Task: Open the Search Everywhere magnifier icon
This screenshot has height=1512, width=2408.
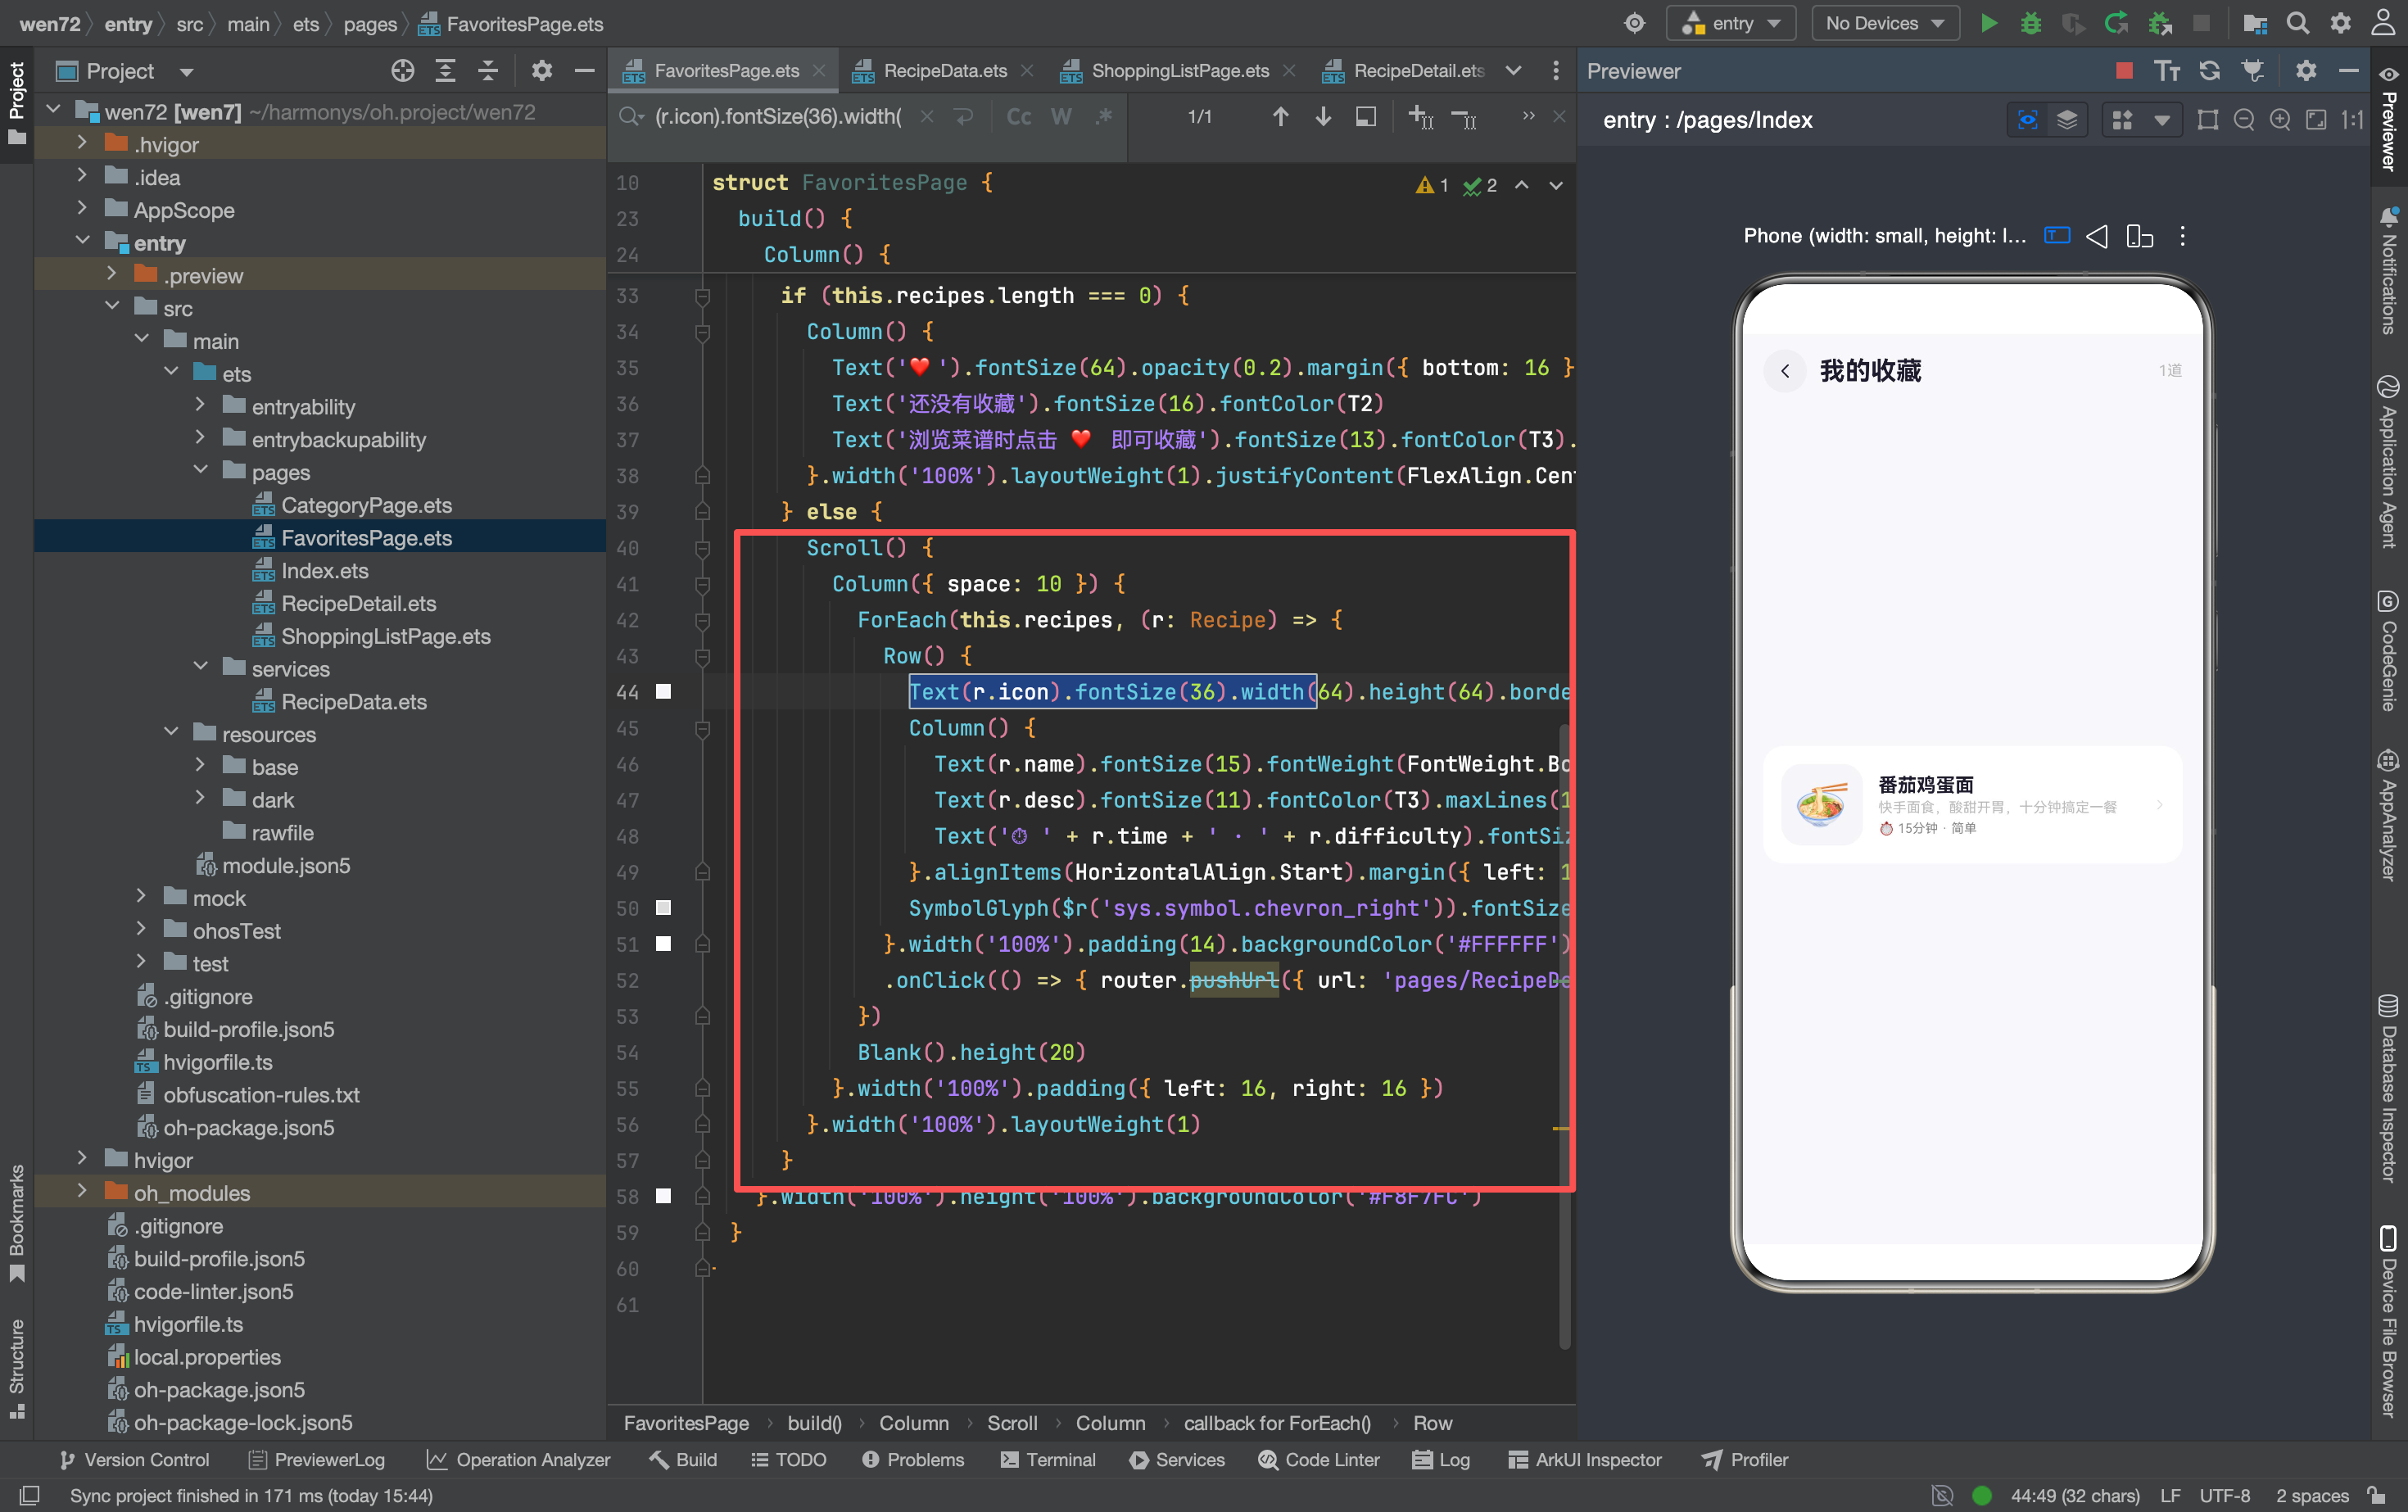Action: (2298, 23)
